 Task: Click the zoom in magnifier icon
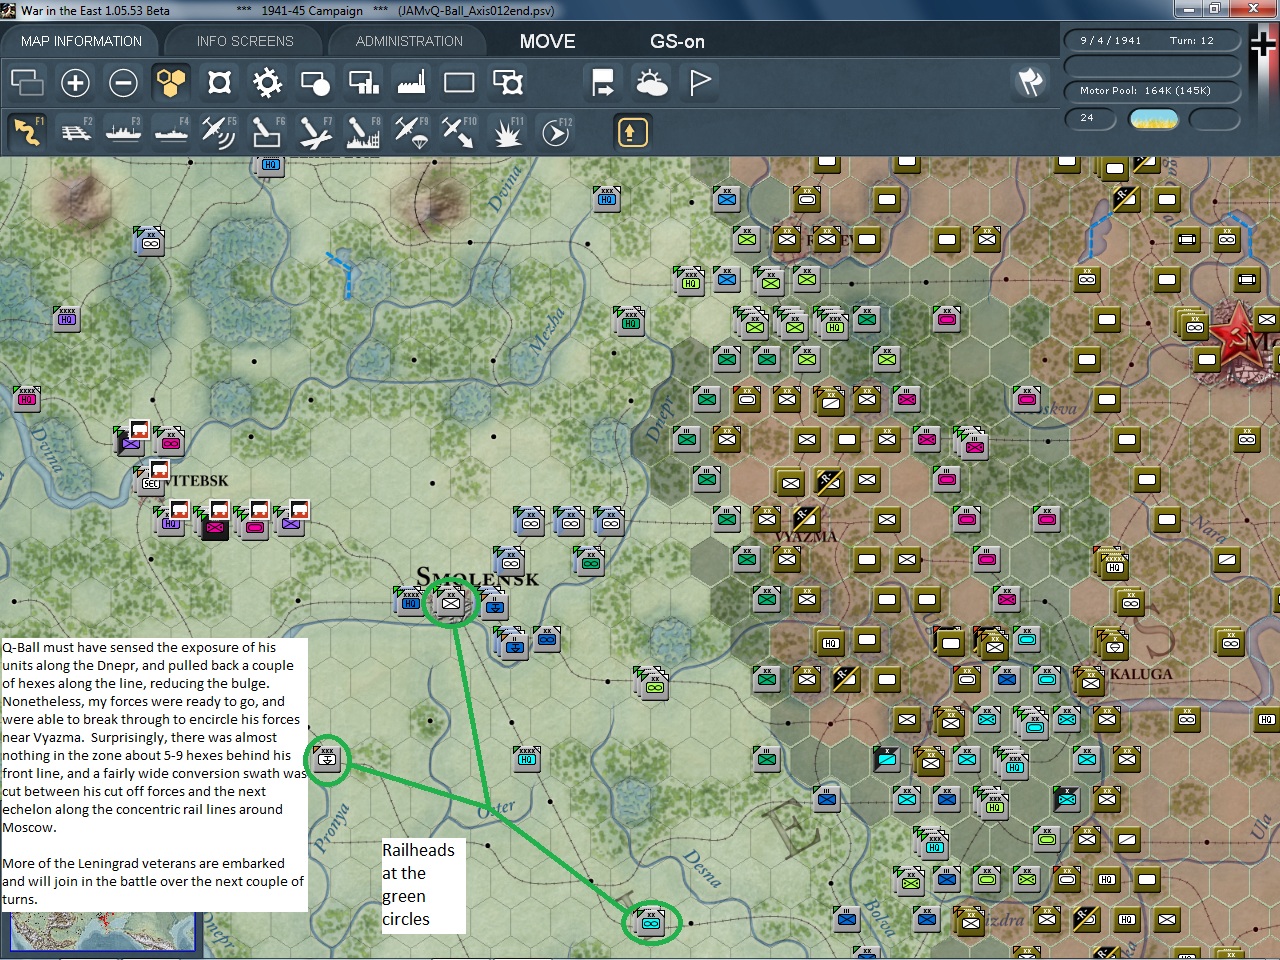(x=75, y=83)
